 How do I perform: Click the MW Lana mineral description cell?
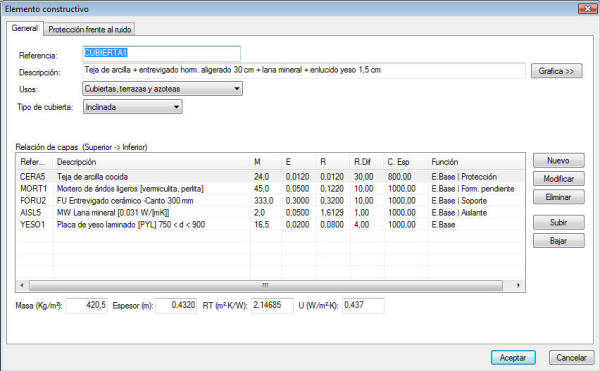(113, 213)
